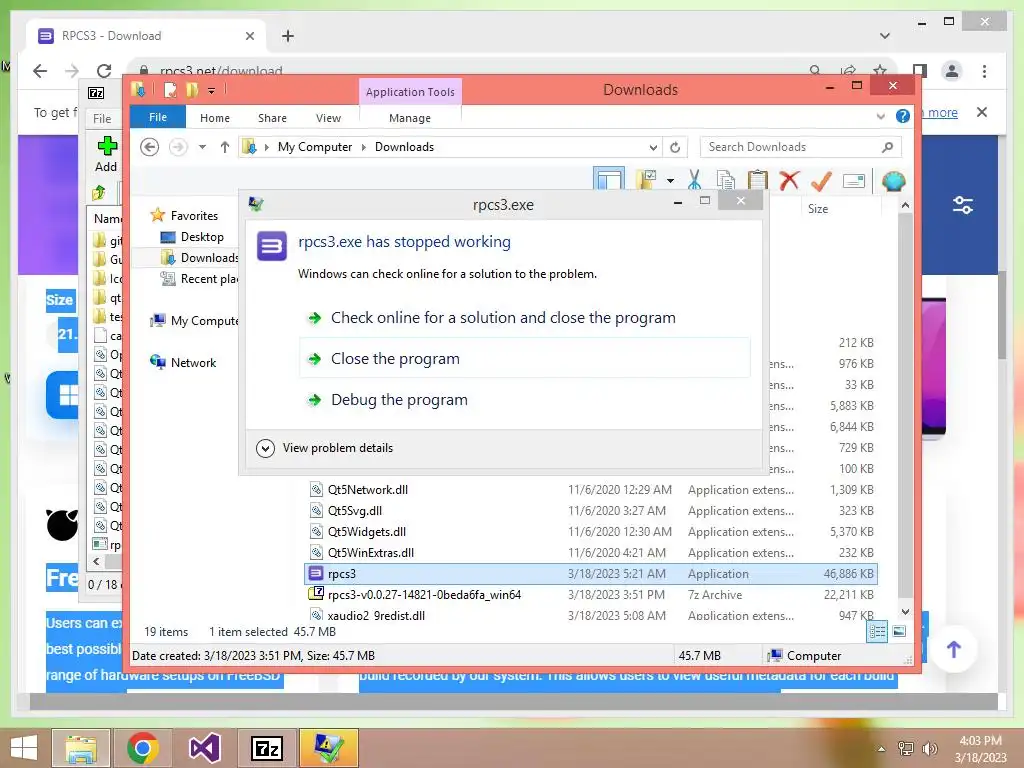Open Quick Access Toolbar customize dropdown

(x=212, y=90)
